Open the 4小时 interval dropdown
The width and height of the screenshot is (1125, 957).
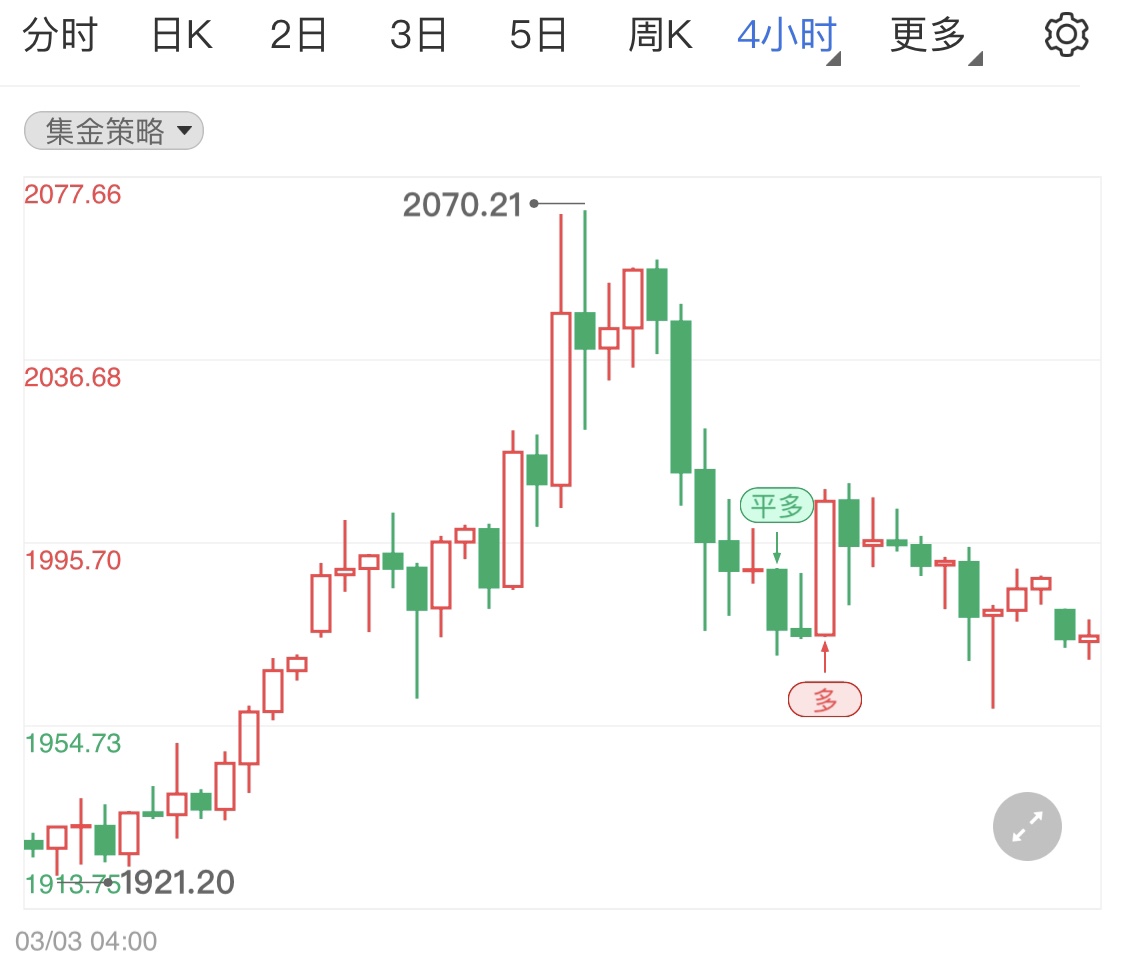pyautogui.click(x=787, y=37)
